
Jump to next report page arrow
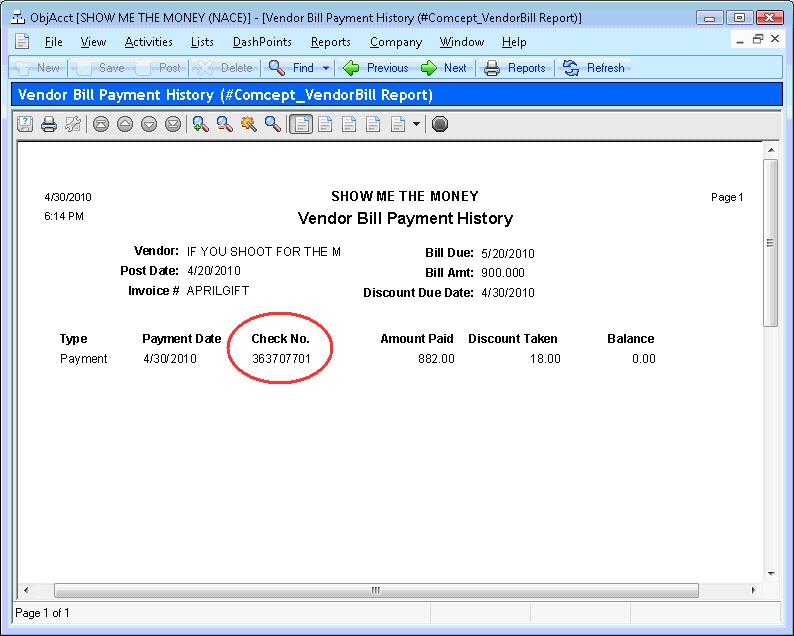(149, 124)
